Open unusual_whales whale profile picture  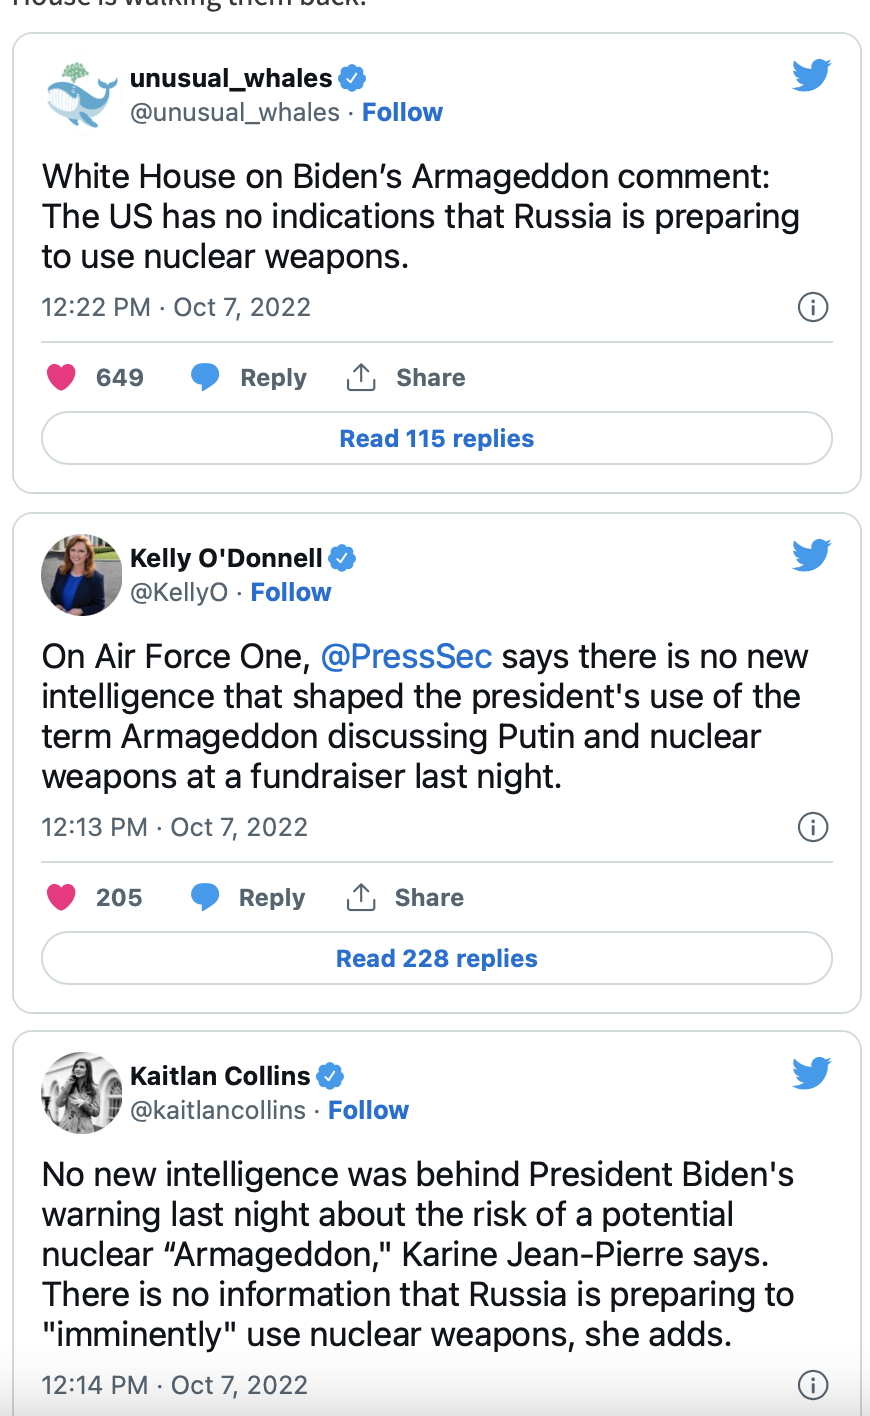(x=81, y=95)
